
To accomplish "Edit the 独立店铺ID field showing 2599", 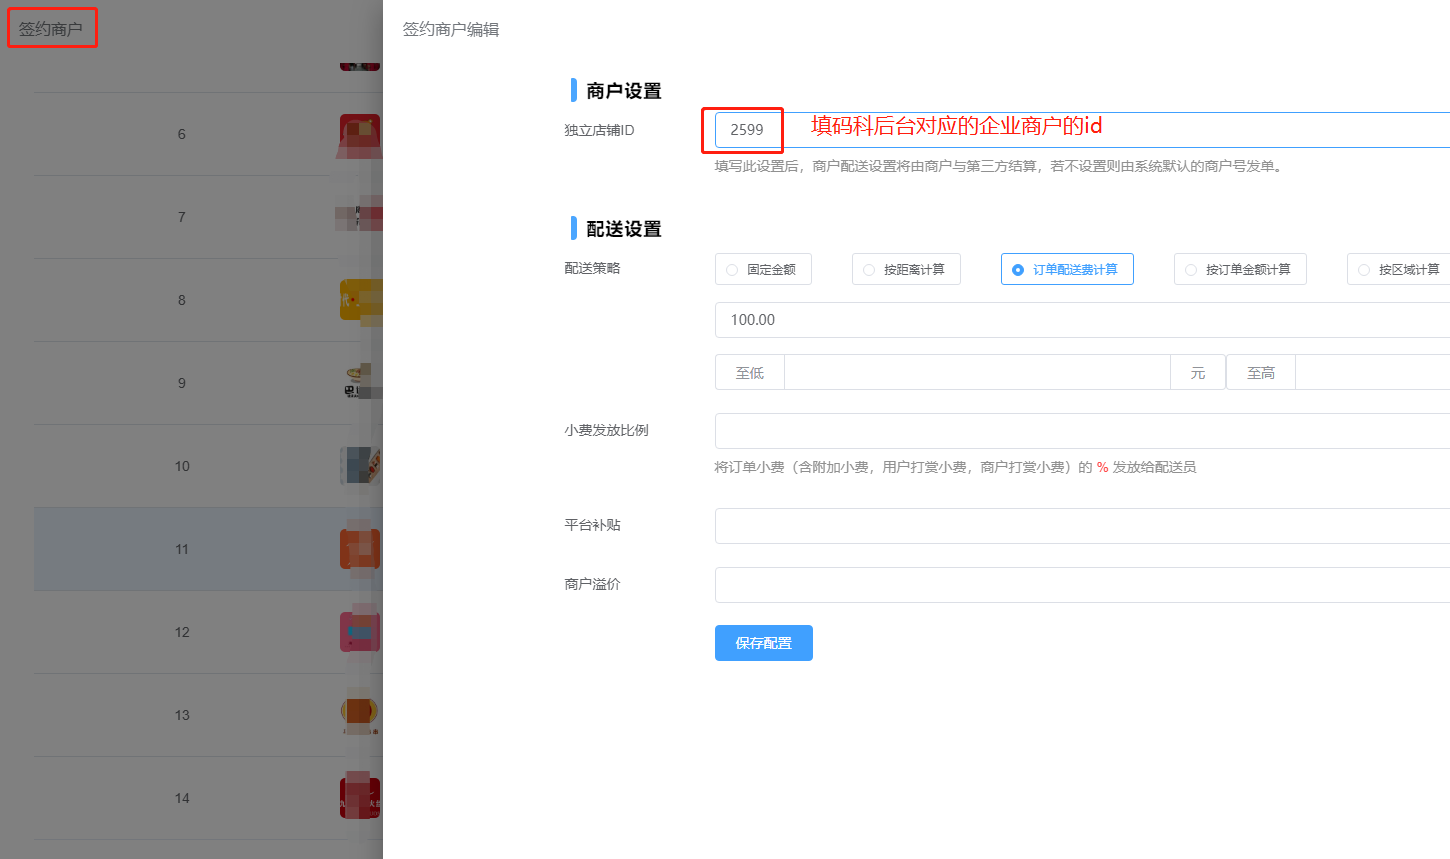I will pyautogui.click(x=743, y=130).
